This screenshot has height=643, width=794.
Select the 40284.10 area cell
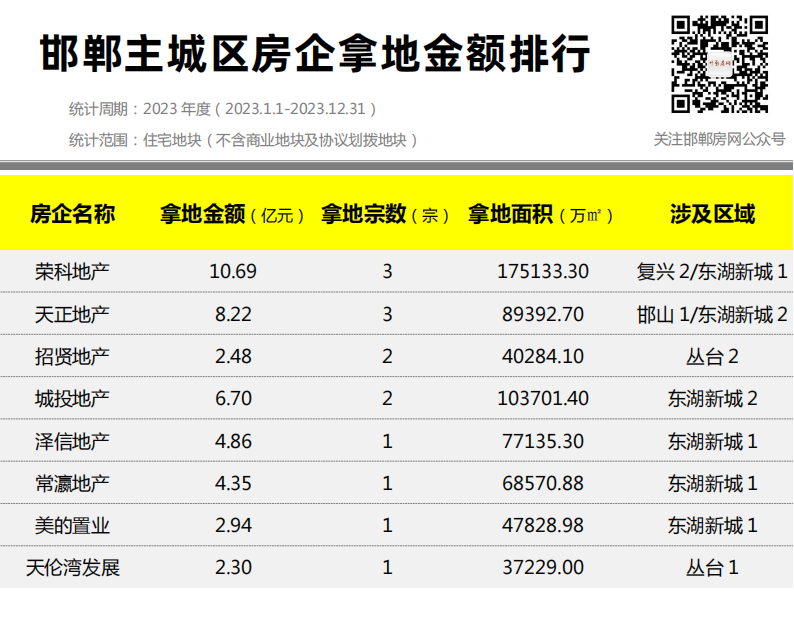543,356
